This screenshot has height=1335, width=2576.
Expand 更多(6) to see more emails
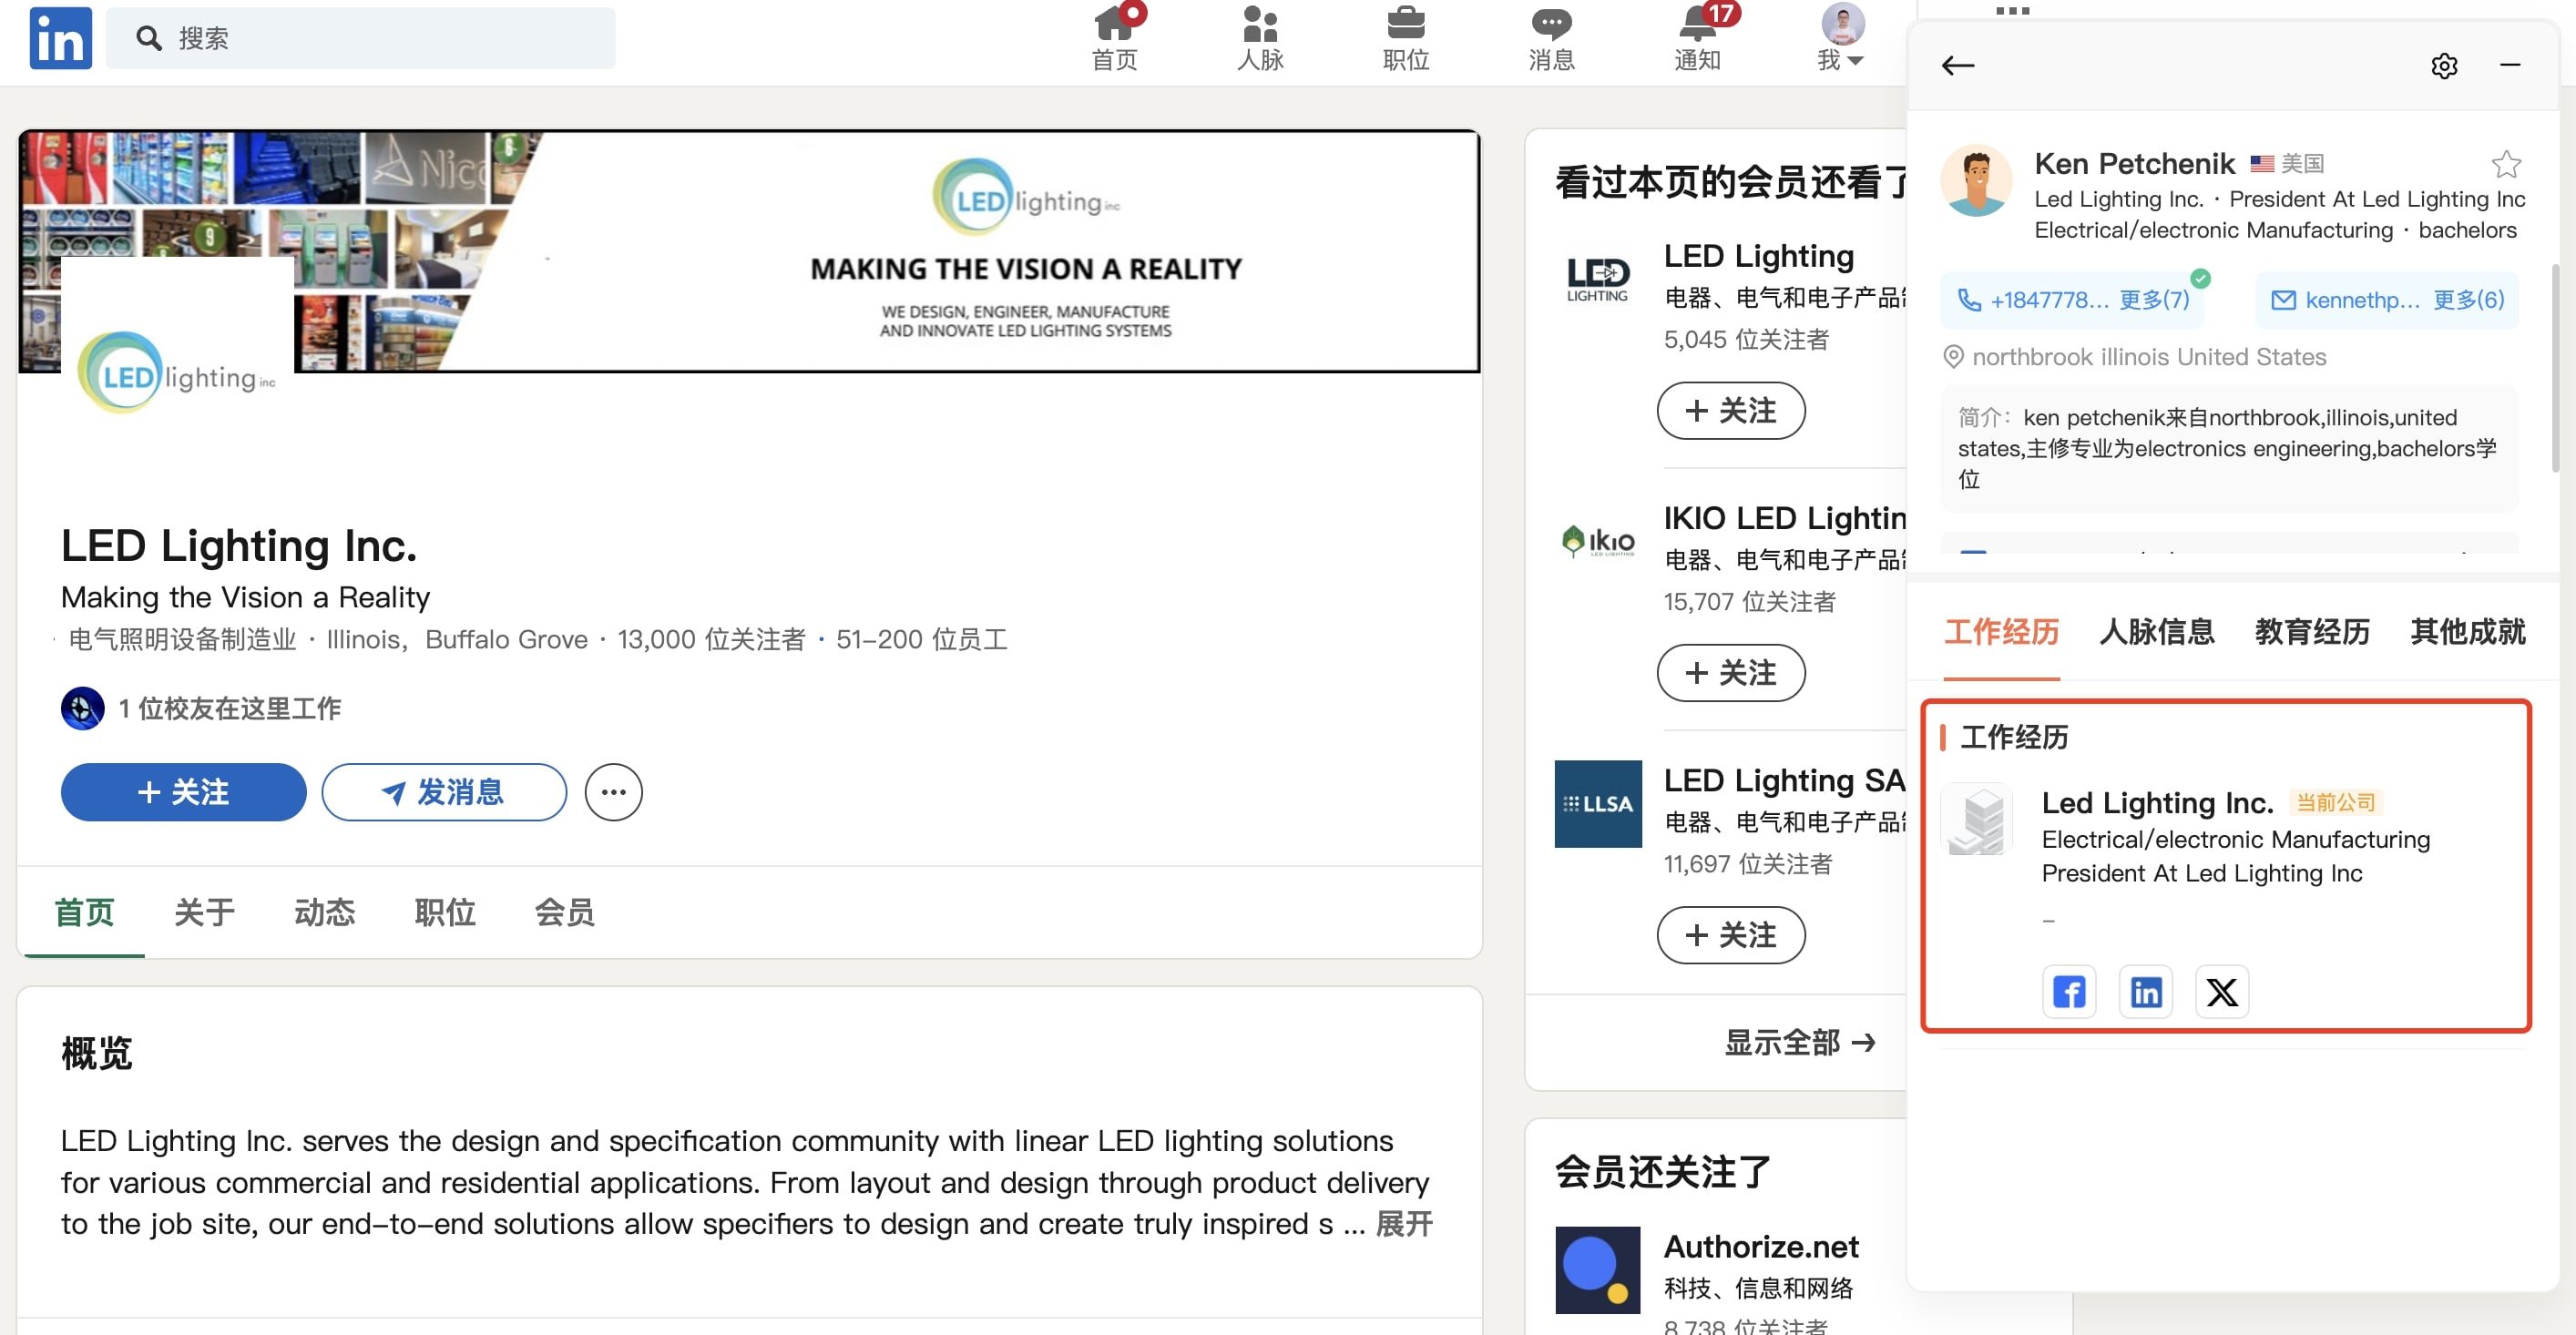pyautogui.click(x=2468, y=299)
